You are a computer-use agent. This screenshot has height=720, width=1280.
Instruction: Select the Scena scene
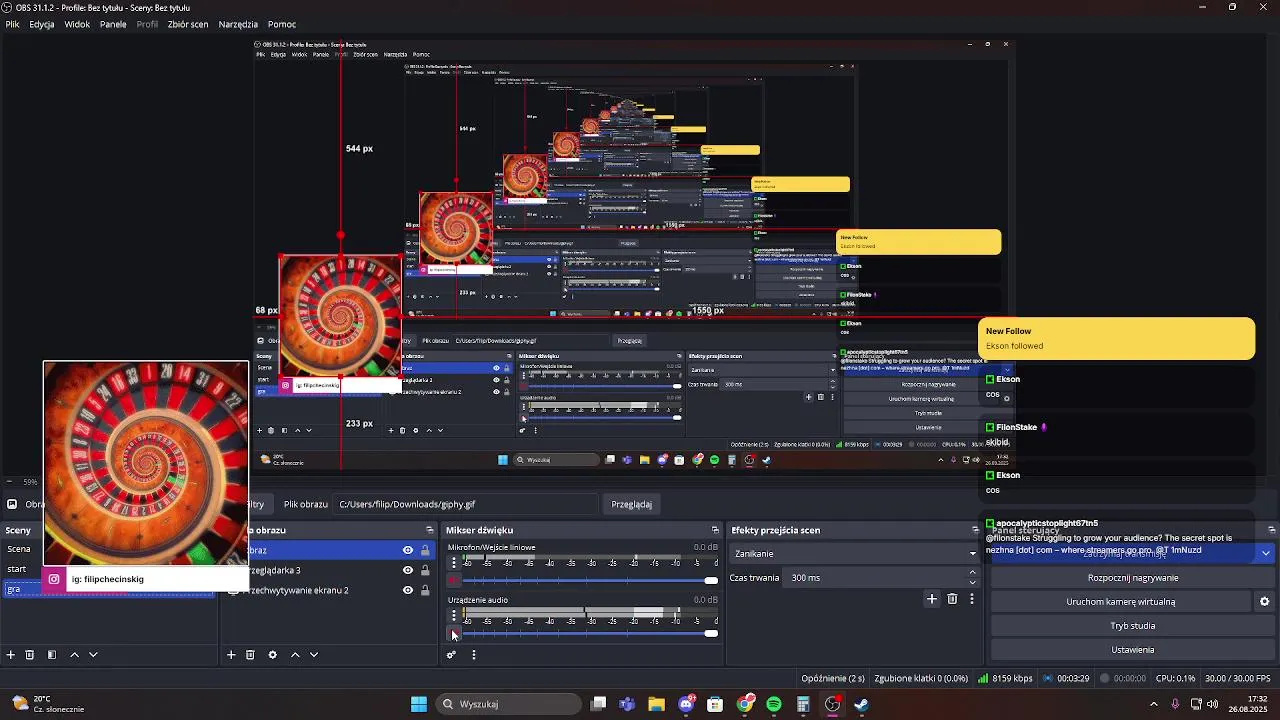point(20,549)
